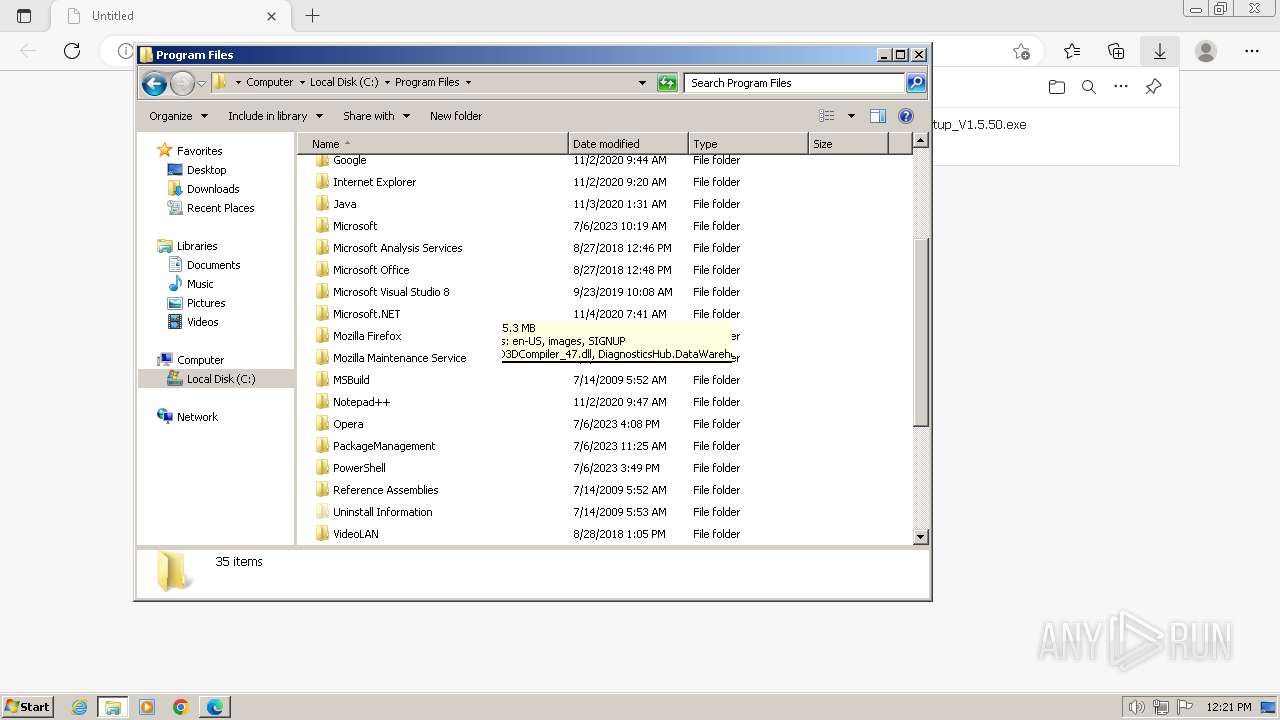Click Explorer's forward arrow button

point(182,83)
